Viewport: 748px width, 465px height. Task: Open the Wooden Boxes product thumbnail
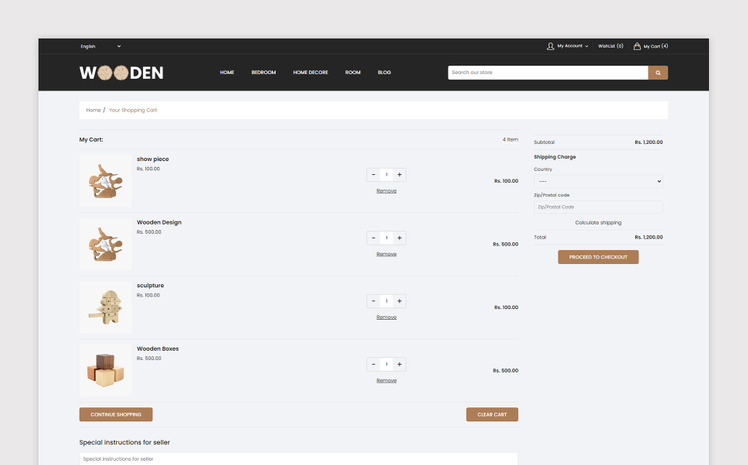click(105, 371)
